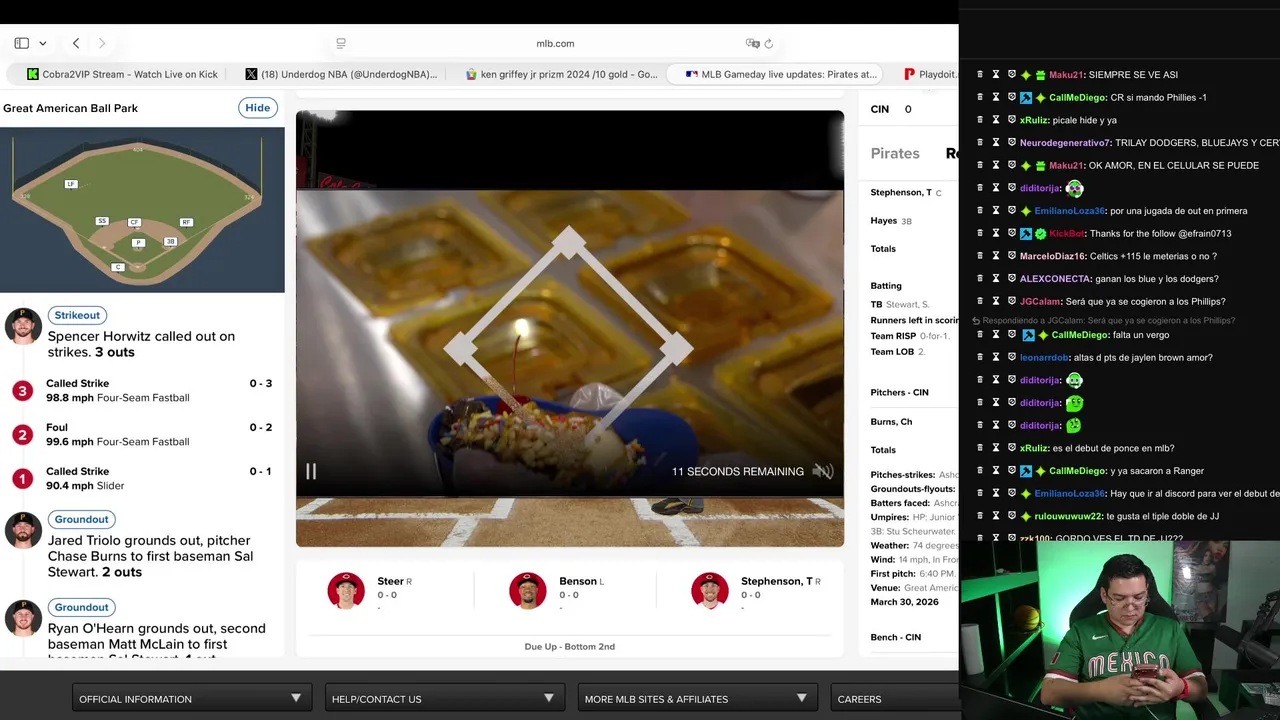The image size is (1280, 720).
Task: Delete the KickBot follow message
Action: 980,233
